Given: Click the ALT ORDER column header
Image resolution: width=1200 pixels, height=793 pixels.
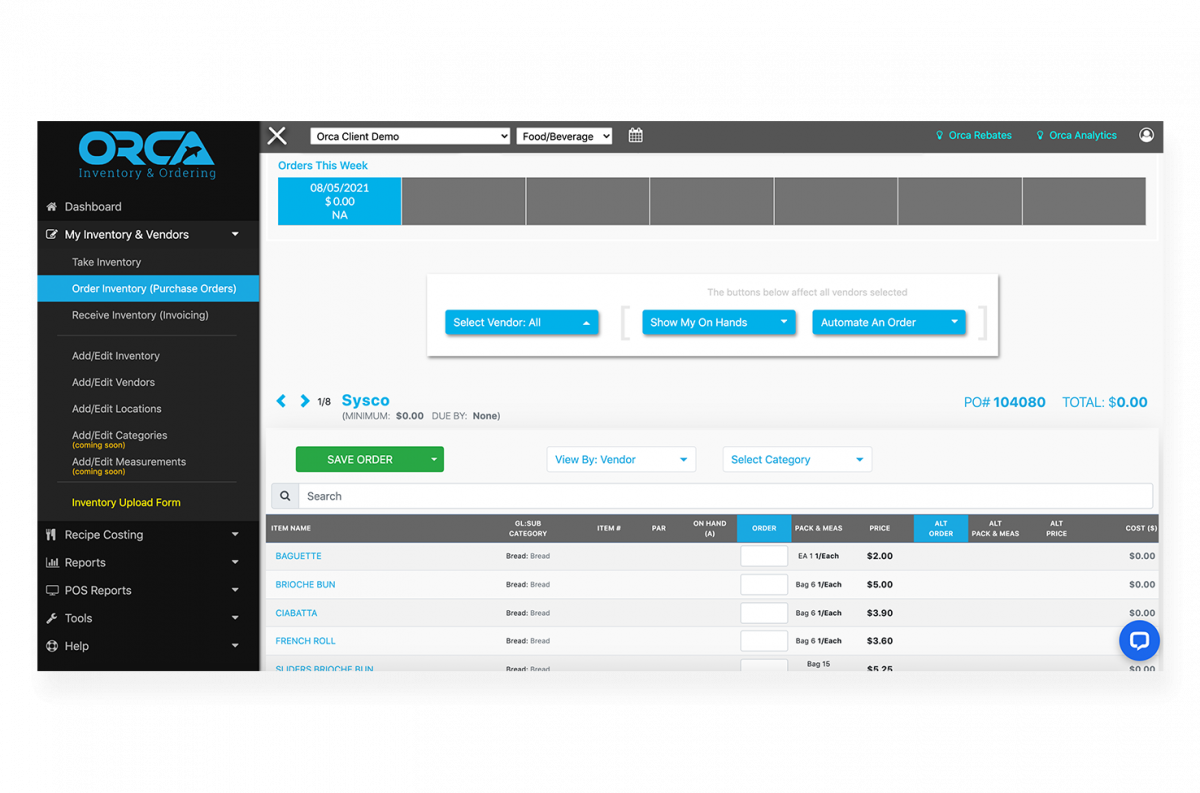Looking at the screenshot, I should click(x=941, y=528).
